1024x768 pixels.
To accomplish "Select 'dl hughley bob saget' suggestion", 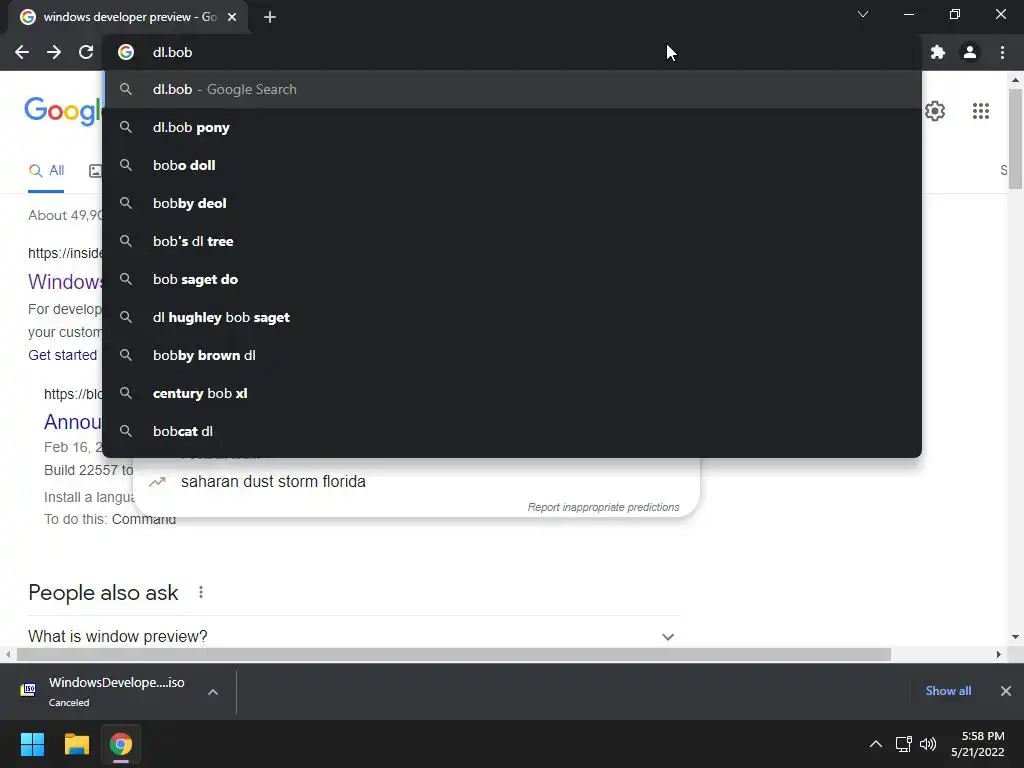I will pos(512,317).
